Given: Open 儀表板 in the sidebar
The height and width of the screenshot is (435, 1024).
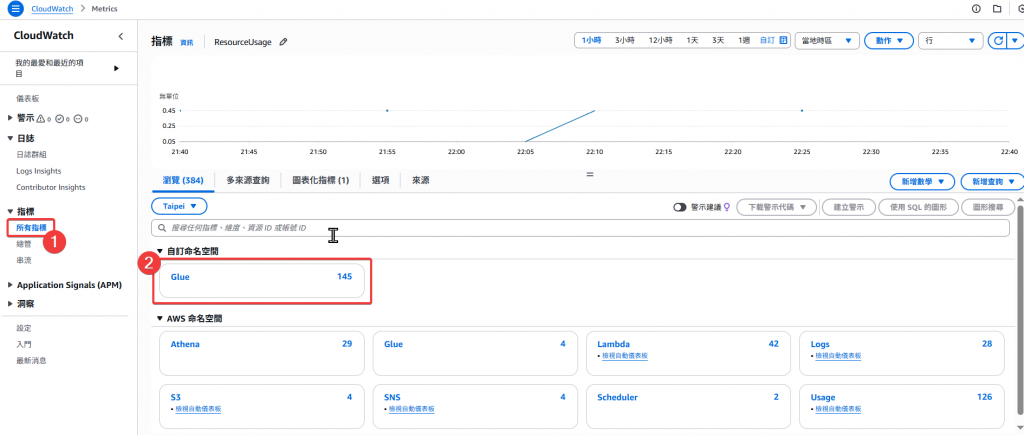Looking at the screenshot, I should tap(27, 99).
